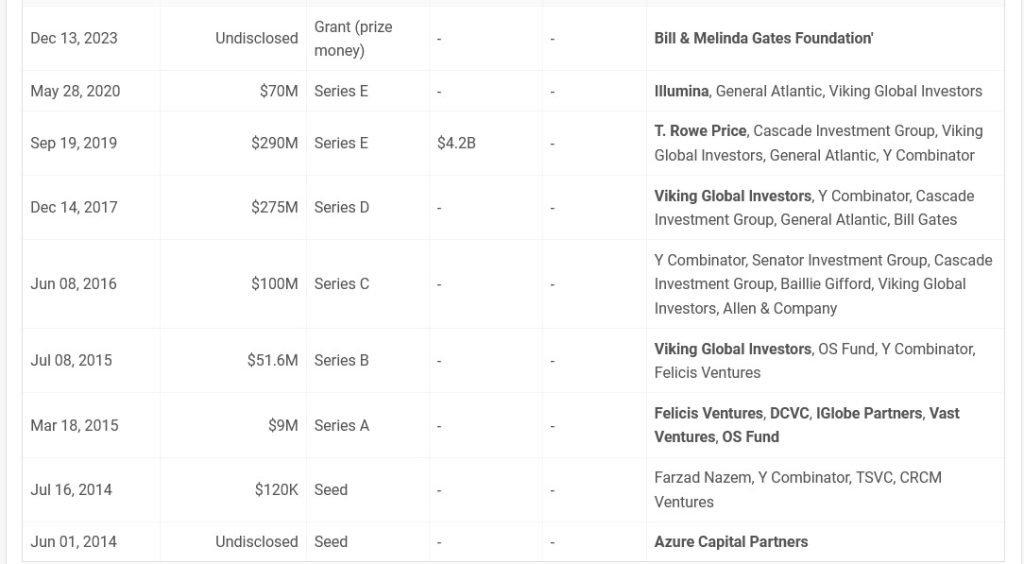Open the Azure Capital Partners investor entry
Screen dimensions: 1024x564
(x=731, y=542)
